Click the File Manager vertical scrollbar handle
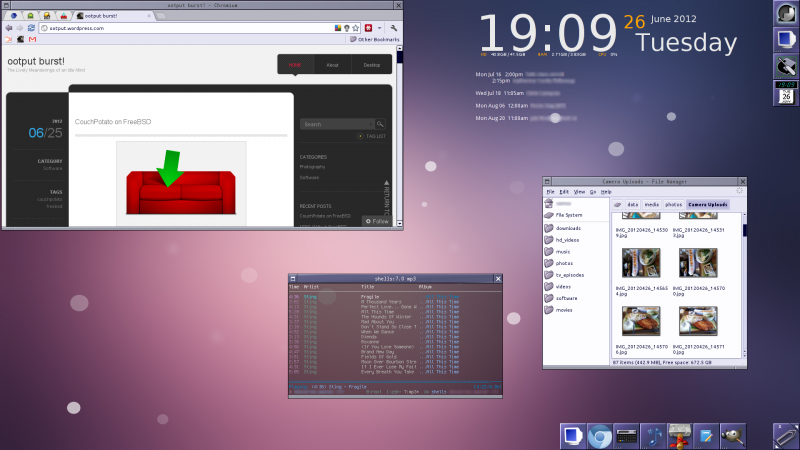800x450 pixels. (744, 230)
